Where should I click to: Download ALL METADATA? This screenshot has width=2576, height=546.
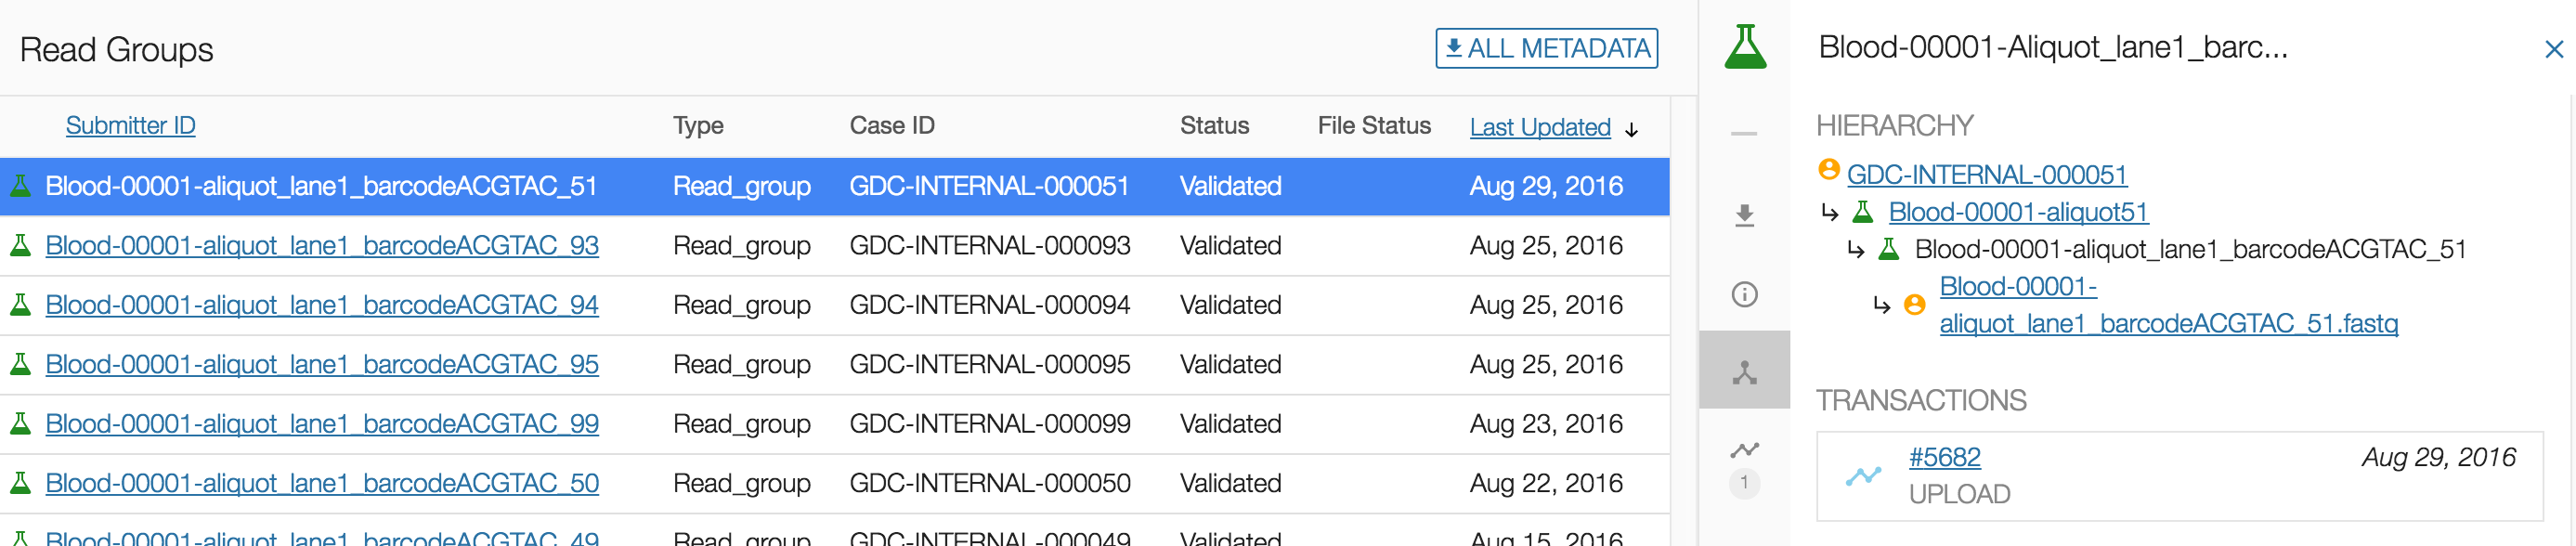click(1546, 48)
